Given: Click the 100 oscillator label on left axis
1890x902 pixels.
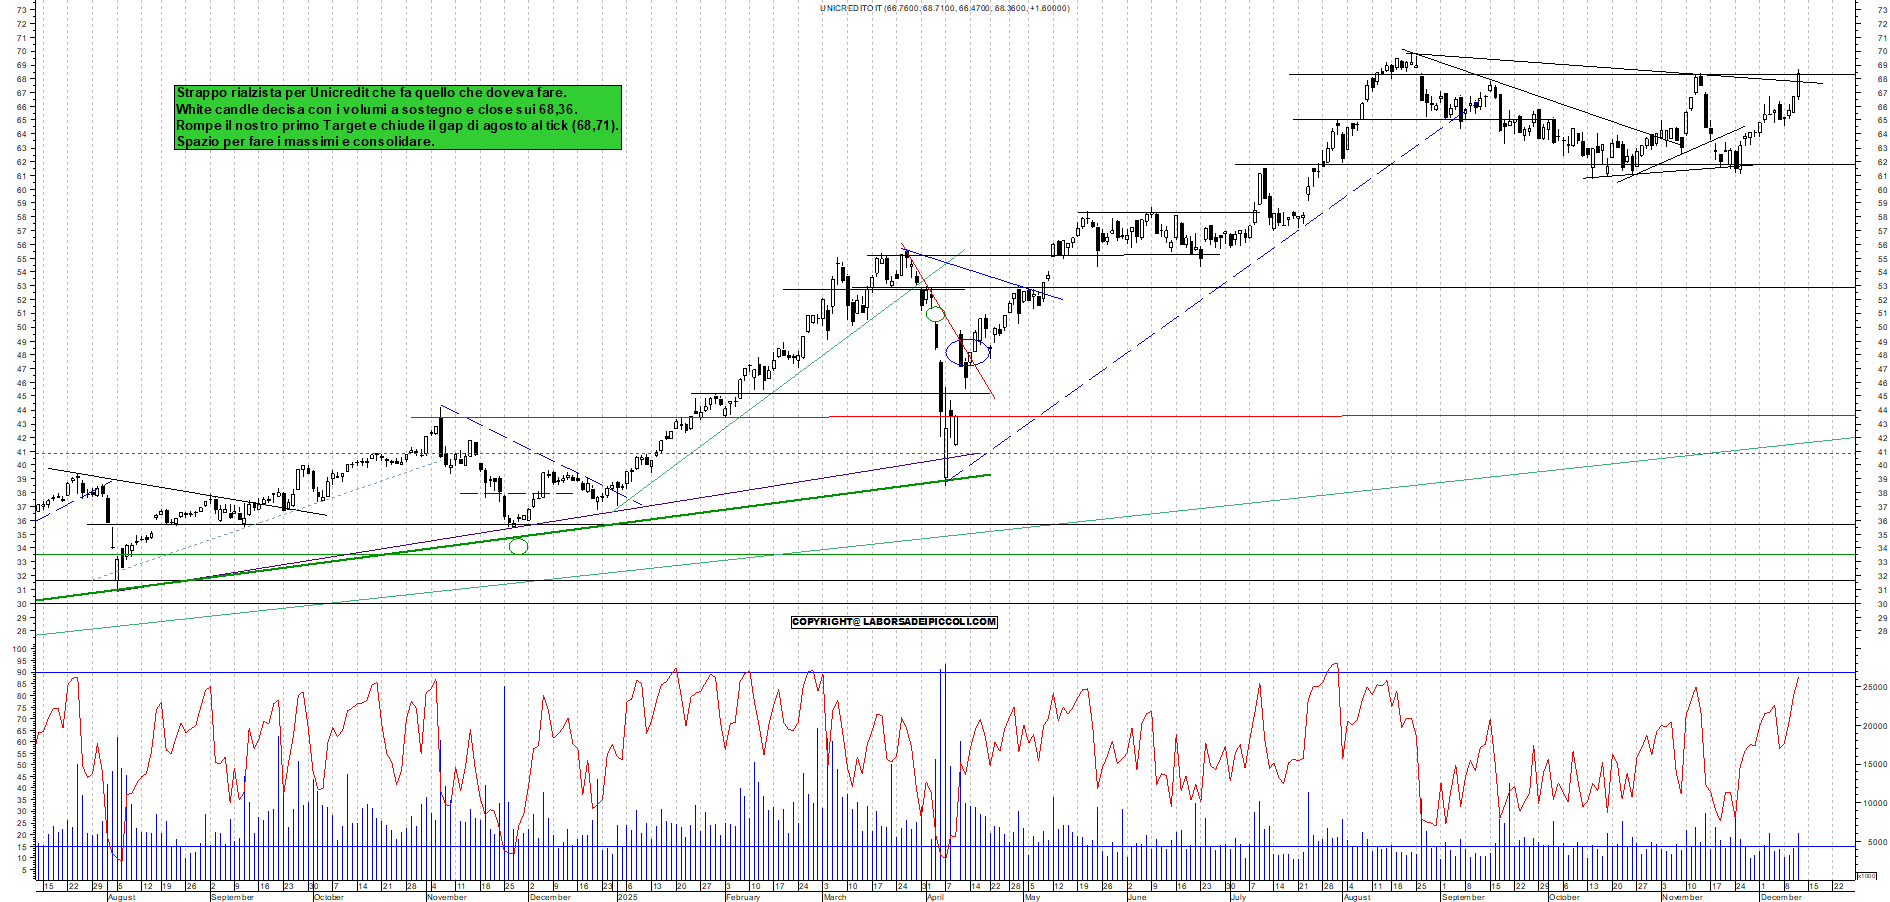Looking at the screenshot, I should [19, 649].
